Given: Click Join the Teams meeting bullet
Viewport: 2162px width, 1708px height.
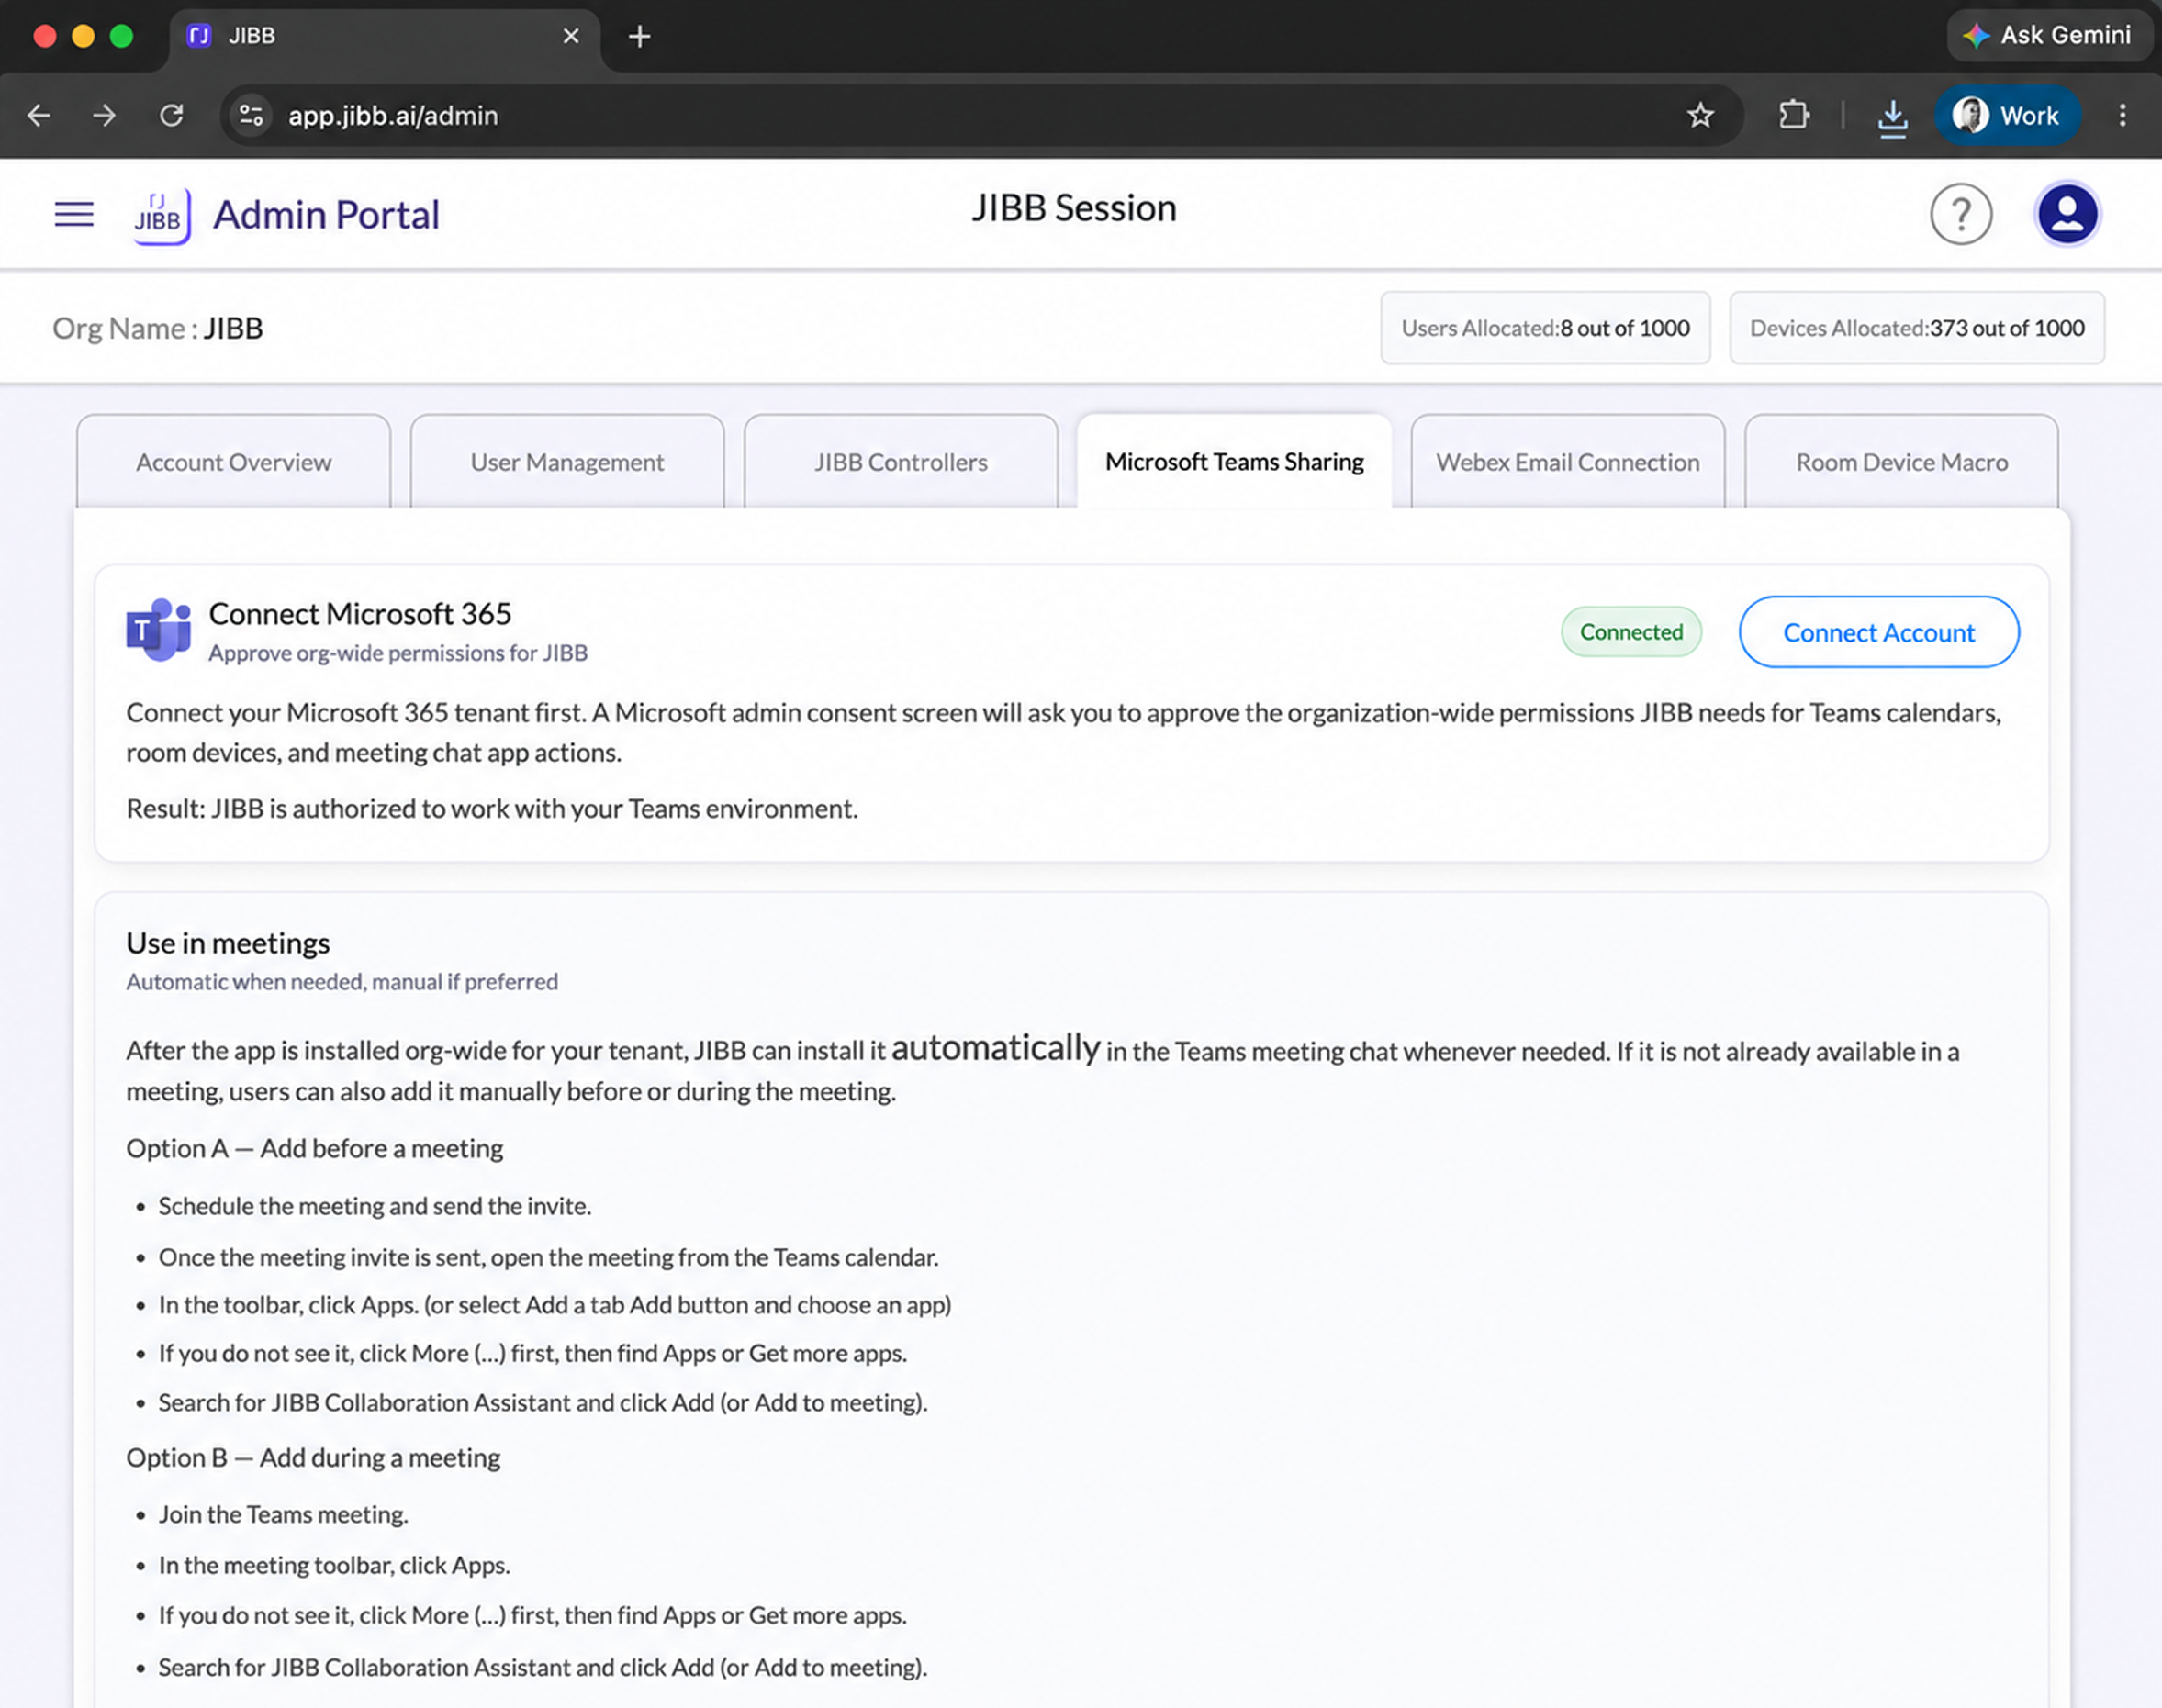Looking at the screenshot, I should 283,1514.
